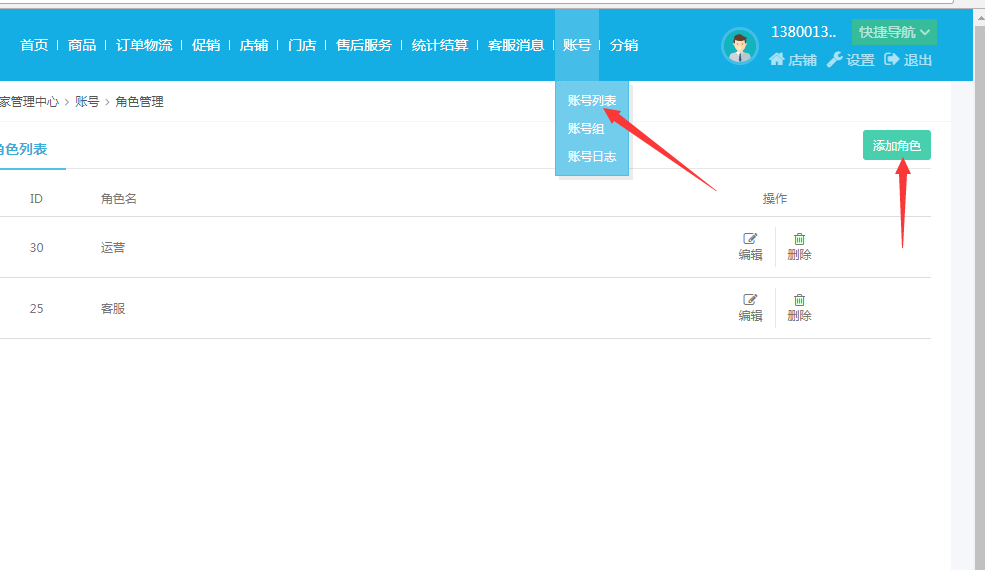Open the 售后服务 navigation item
Image resolution: width=985 pixels, height=570 pixels.
tap(364, 45)
